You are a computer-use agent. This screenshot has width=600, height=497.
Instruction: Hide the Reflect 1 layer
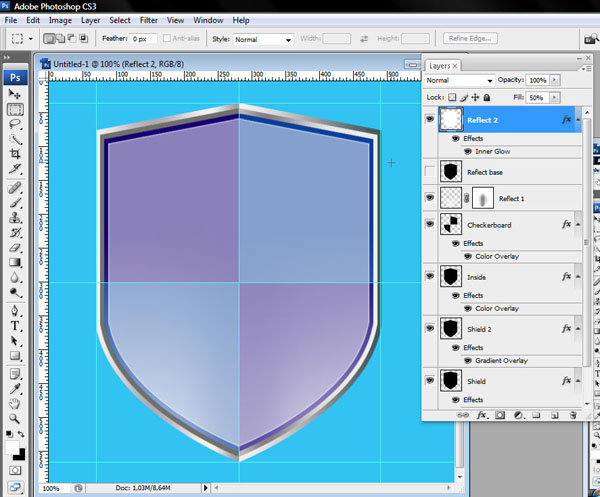pyautogui.click(x=430, y=197)
